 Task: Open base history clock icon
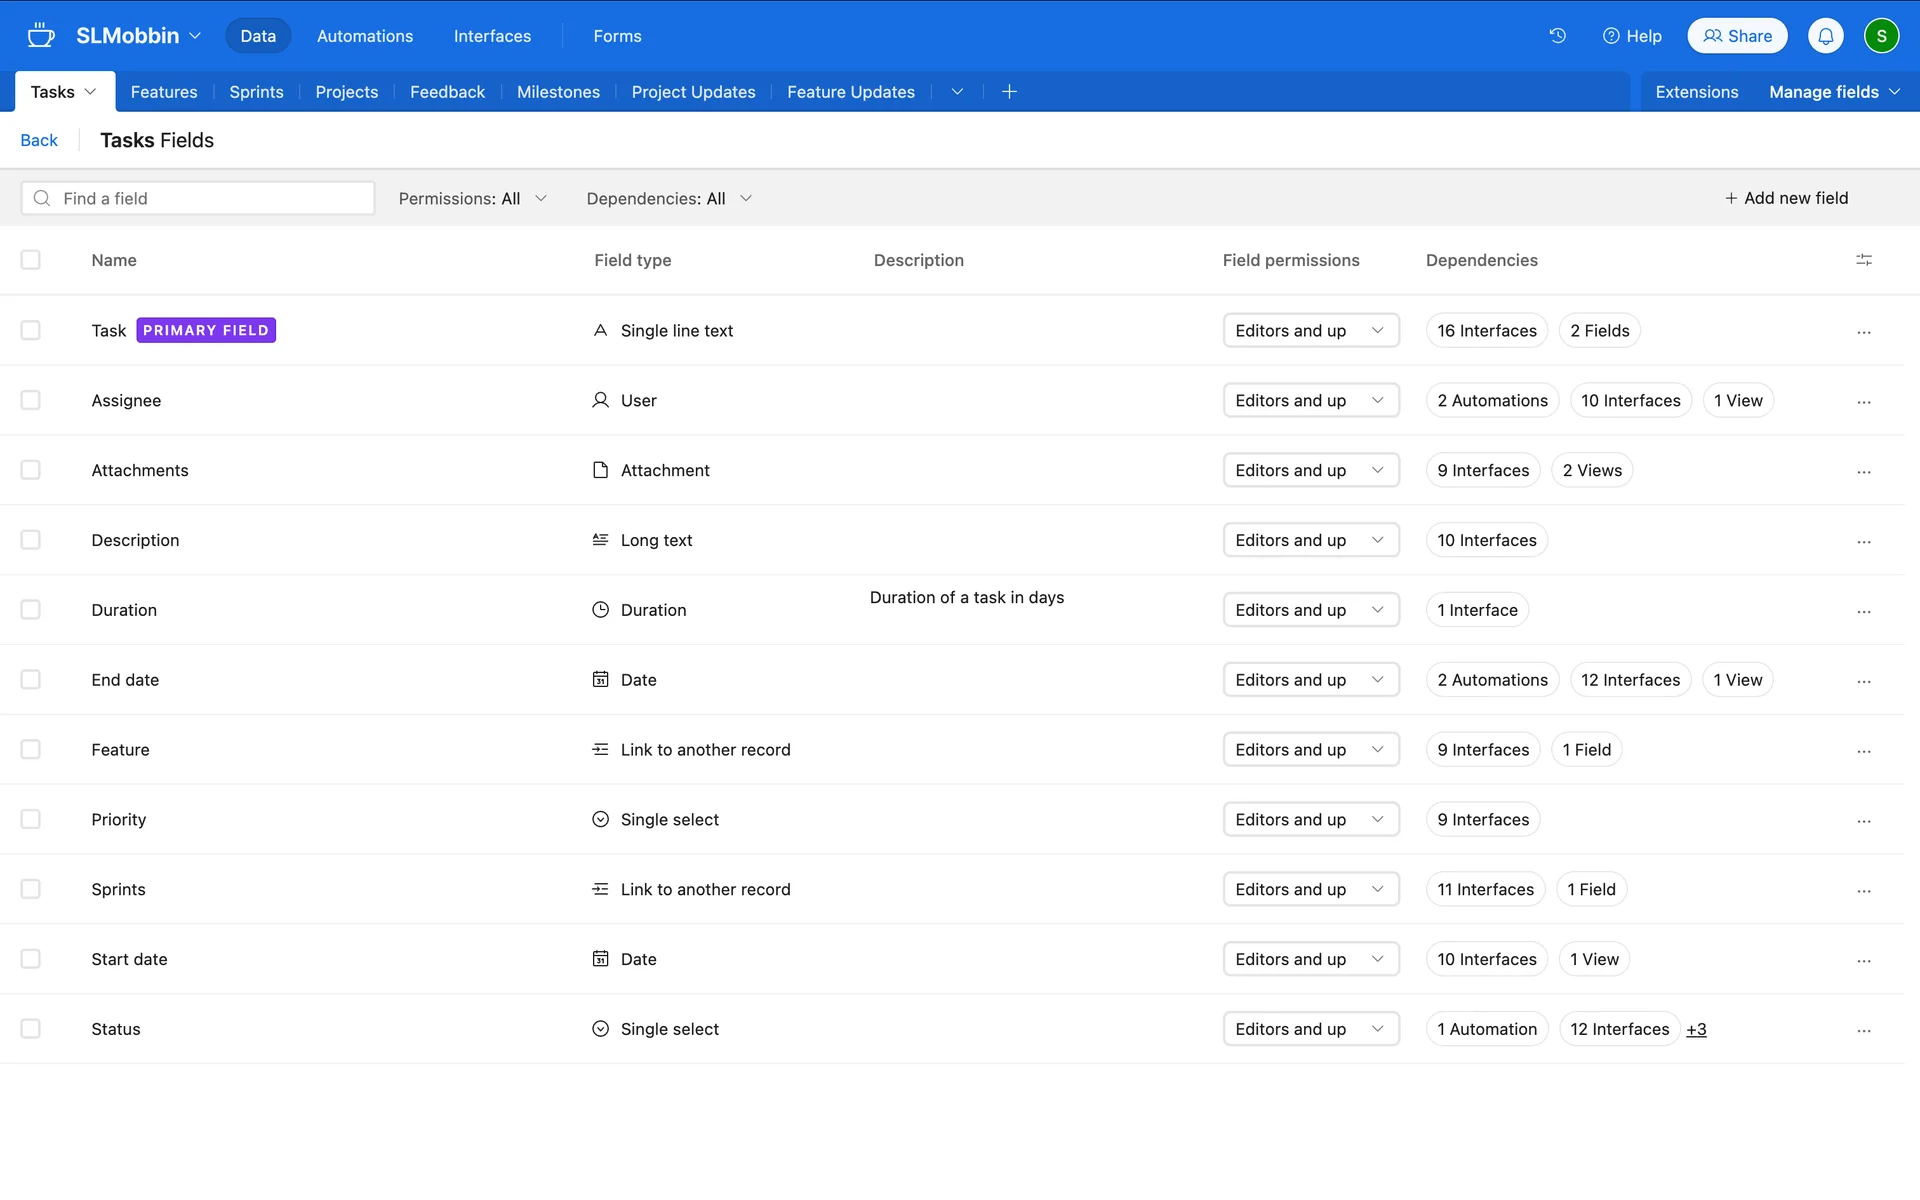click(x=1557, y=36)
